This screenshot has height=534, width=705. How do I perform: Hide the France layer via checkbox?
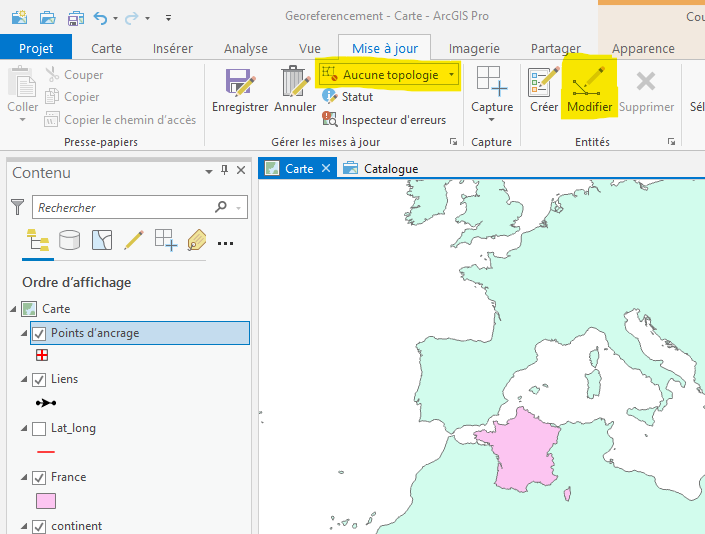pyautogui.click(x=40, y=477)
